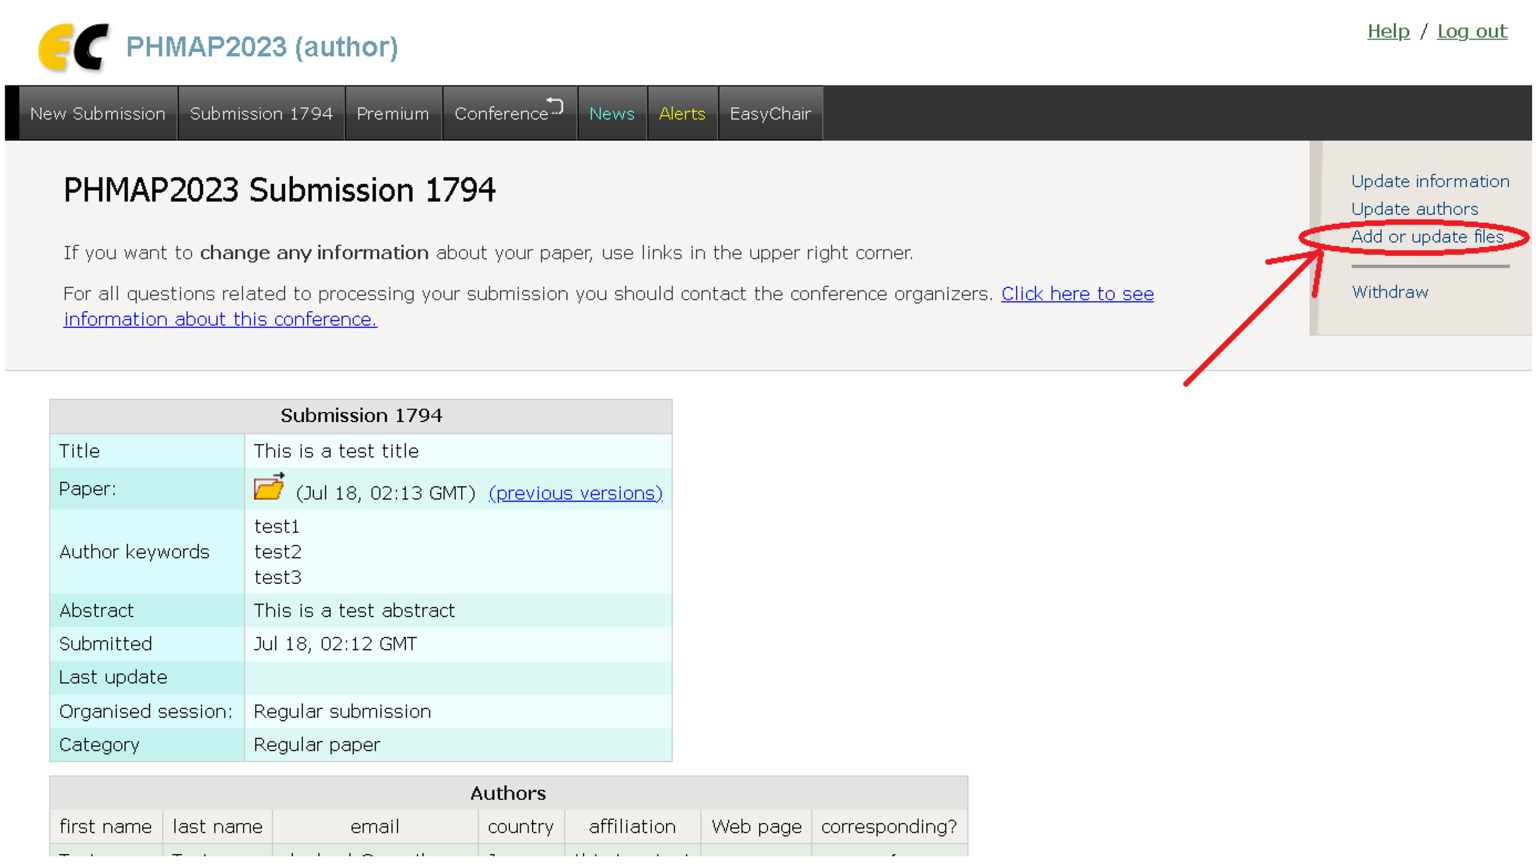Viewport: 1536px width, 864px height.
Task: Open the Help link
Action: point(1387,31)
